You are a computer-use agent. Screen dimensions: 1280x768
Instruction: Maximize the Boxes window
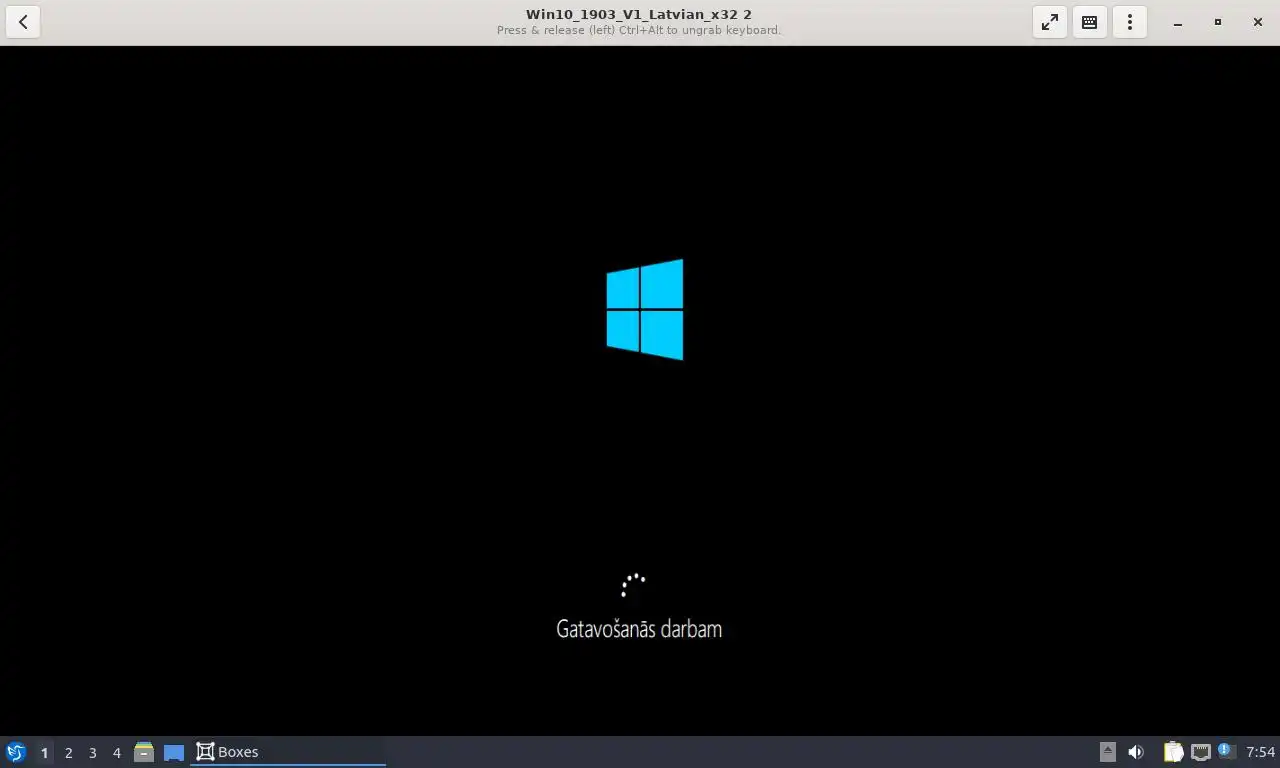pos(1218,22)
